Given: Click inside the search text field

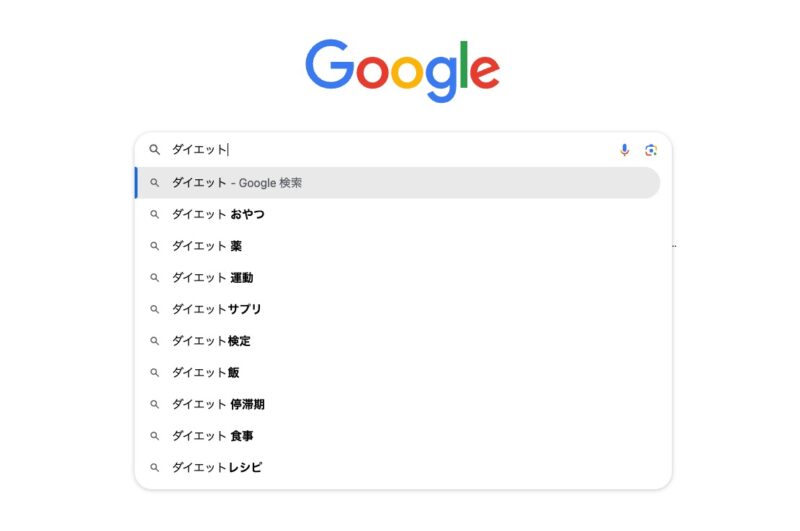Looking at the screenshot, I should (x=390, y=149).
